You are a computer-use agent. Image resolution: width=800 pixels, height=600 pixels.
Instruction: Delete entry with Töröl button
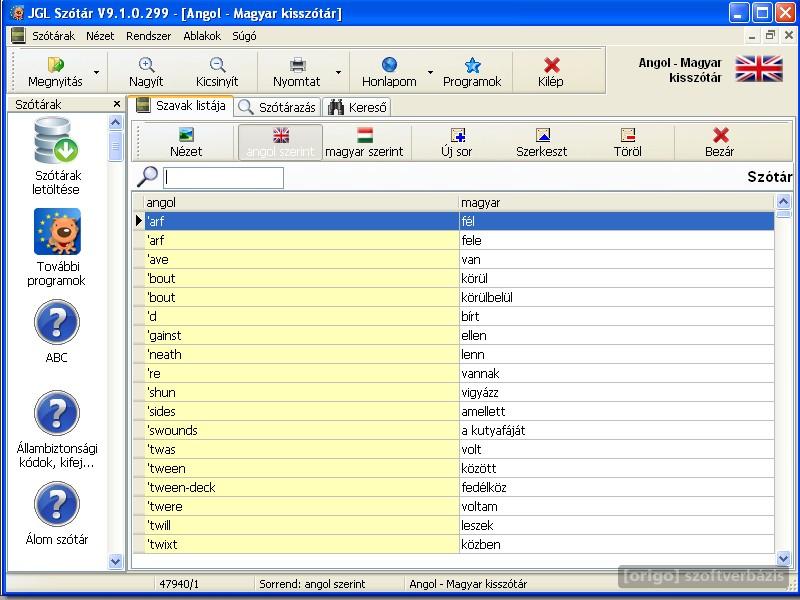(628, 142)
